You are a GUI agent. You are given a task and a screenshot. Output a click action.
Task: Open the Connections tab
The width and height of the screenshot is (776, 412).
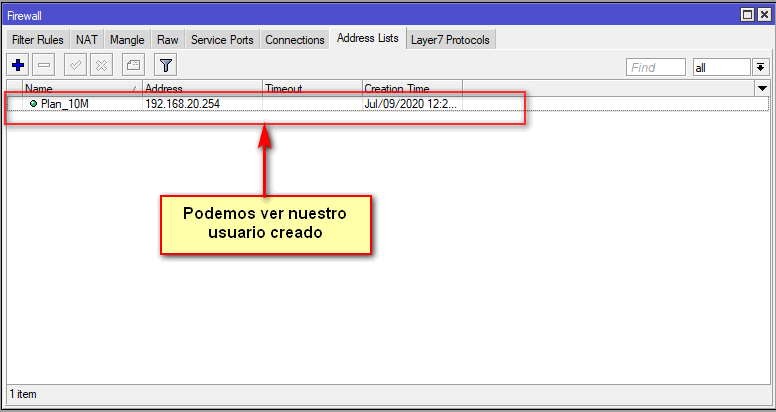295,39
